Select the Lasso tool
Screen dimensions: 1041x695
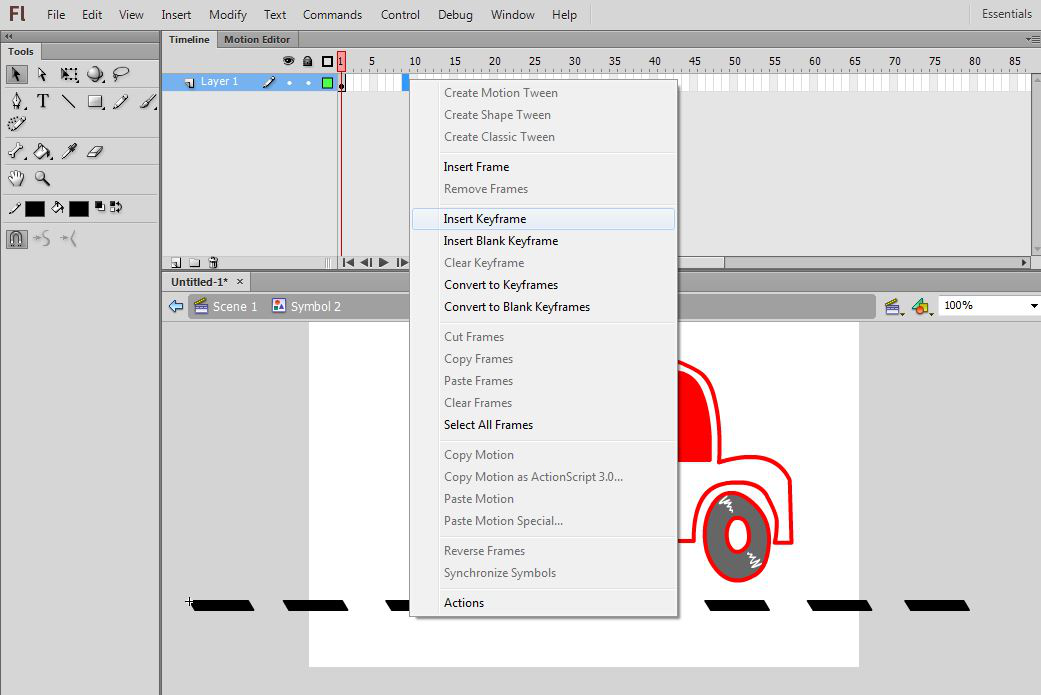[x=121, y=74]
